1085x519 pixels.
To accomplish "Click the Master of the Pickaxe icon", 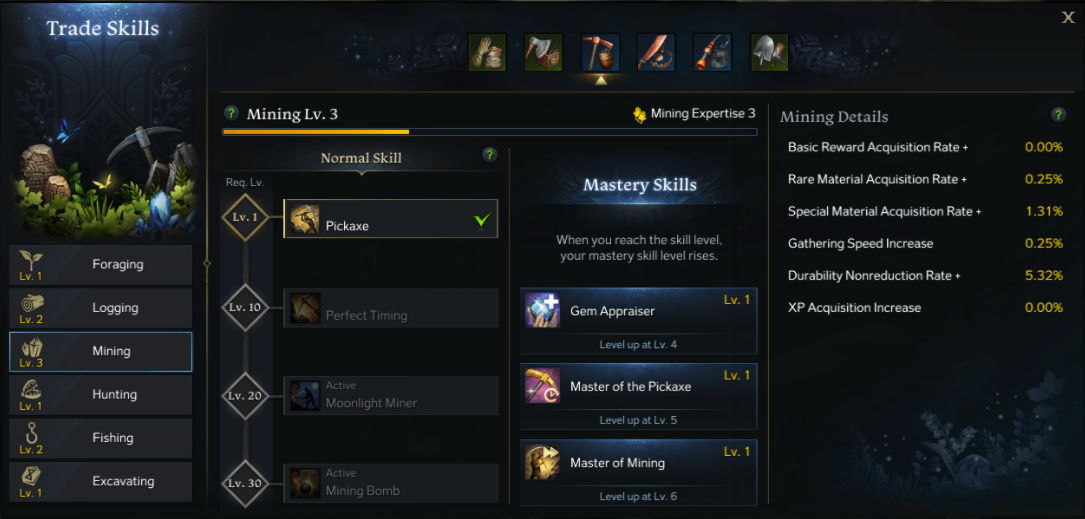I will coord(542,386).
